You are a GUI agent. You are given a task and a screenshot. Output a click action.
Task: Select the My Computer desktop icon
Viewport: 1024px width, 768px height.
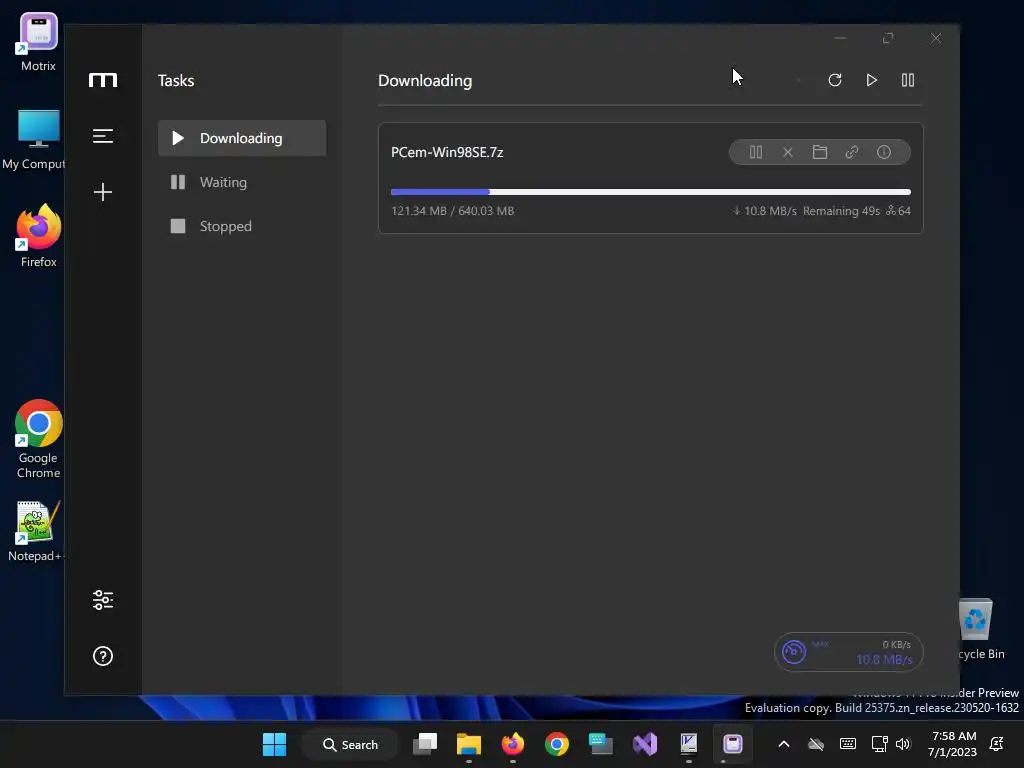[x=36, y=140]
